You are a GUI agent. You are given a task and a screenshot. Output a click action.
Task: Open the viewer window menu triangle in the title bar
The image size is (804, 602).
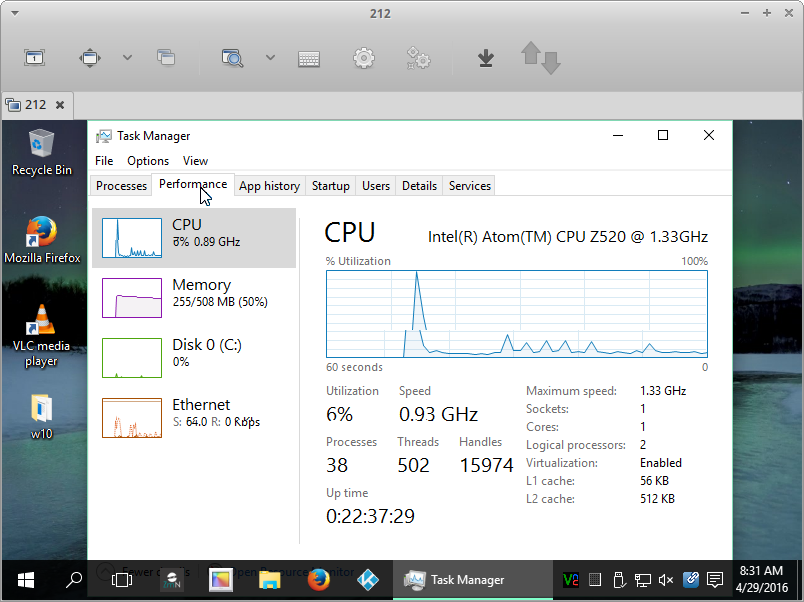coord(15,13)
